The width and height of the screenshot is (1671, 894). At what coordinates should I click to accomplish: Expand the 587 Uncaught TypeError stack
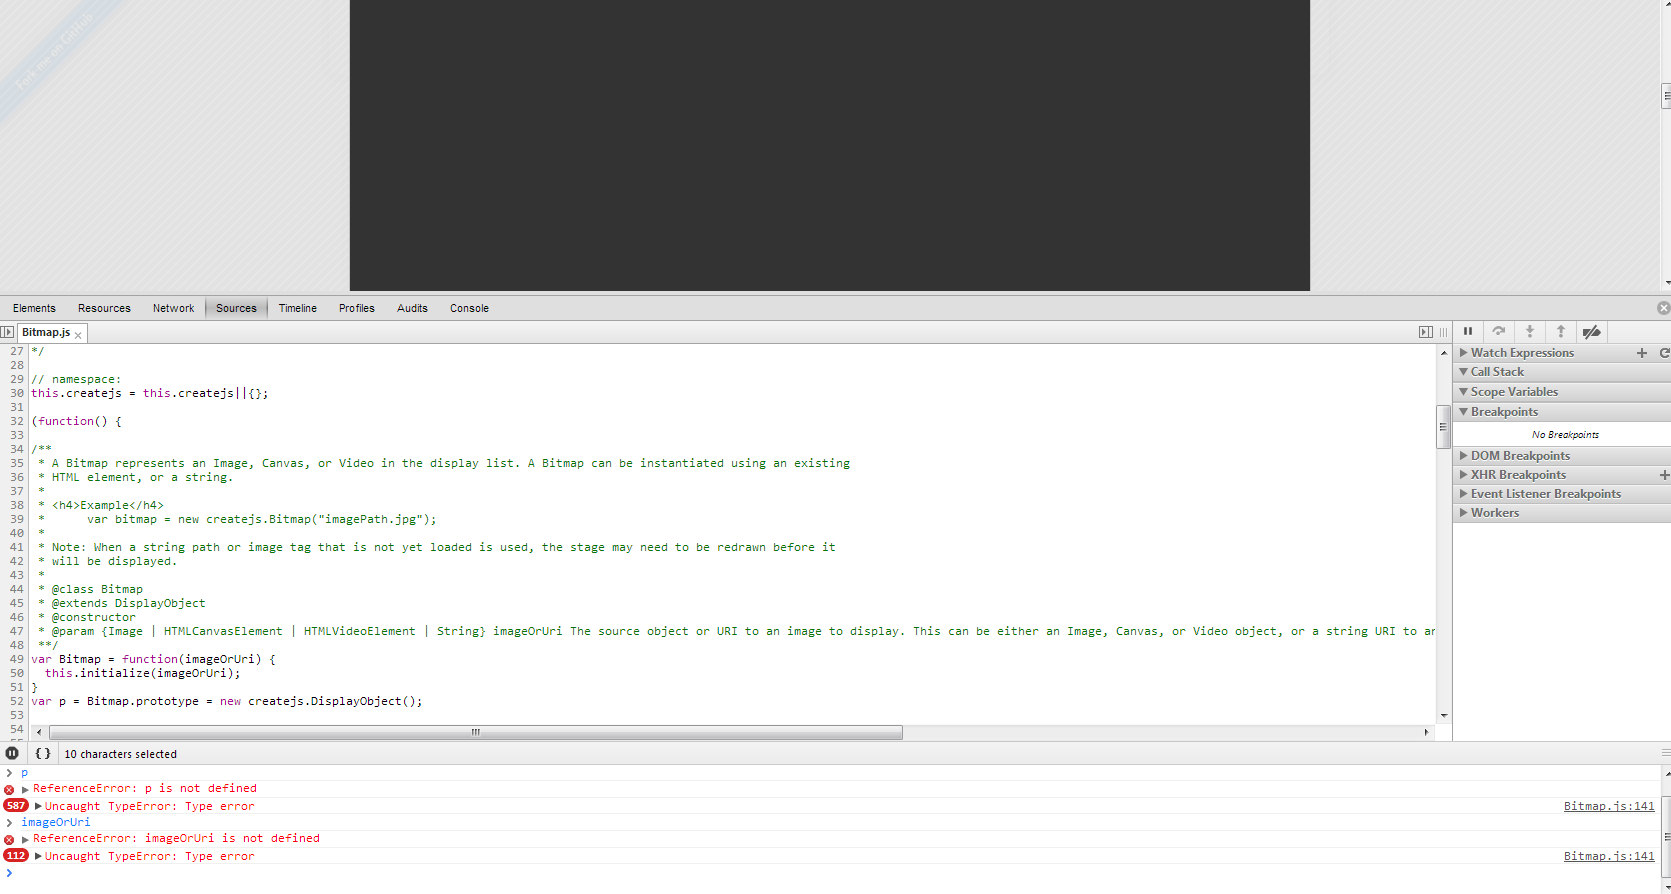[38, 806]
